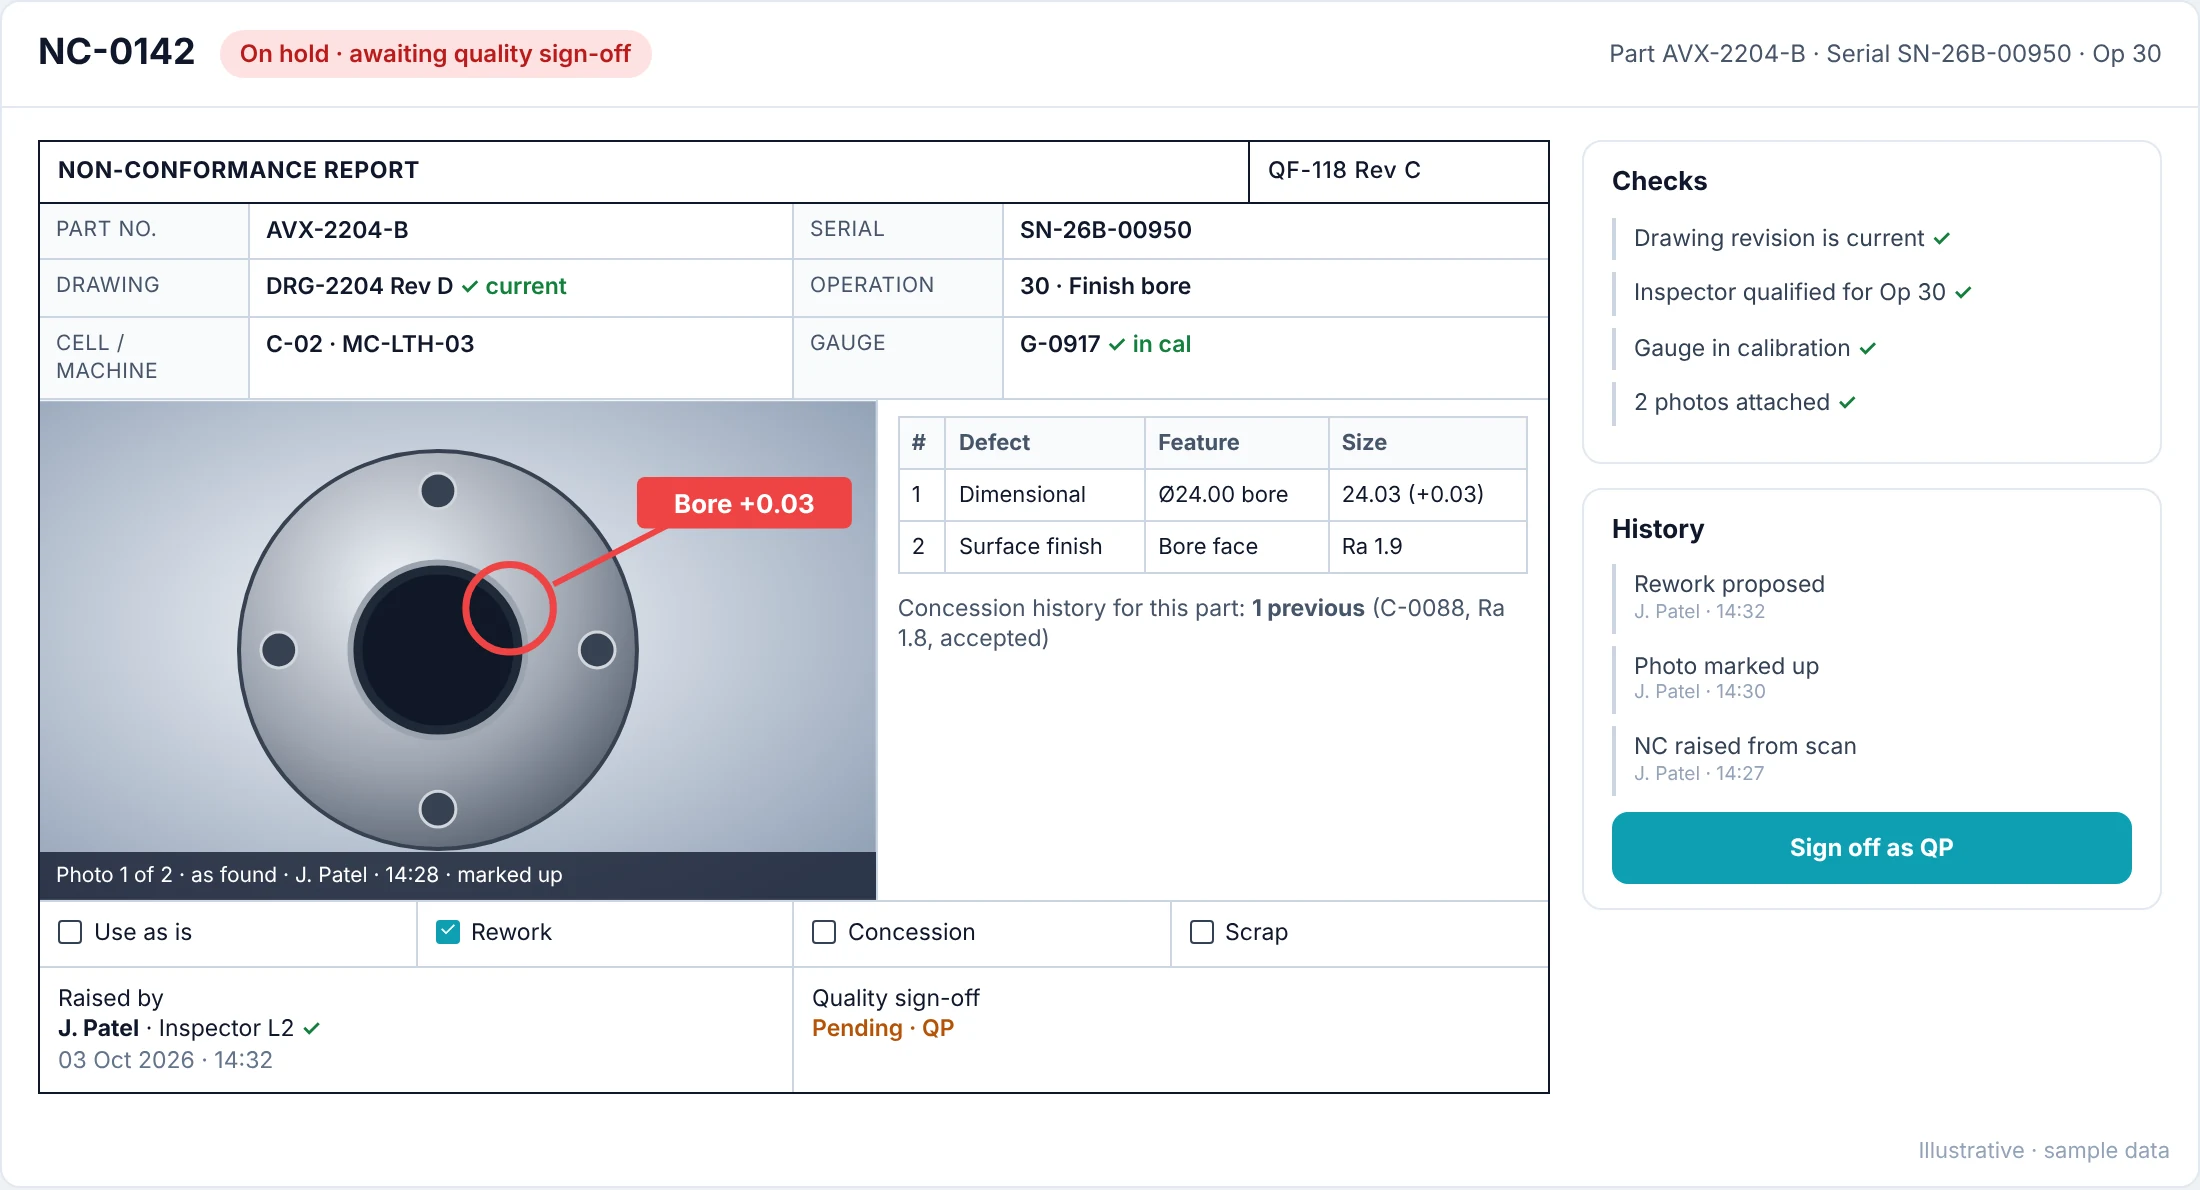
Task: Click the 30 · Finish bore operation value
Action: click(x=1105, y=286)
